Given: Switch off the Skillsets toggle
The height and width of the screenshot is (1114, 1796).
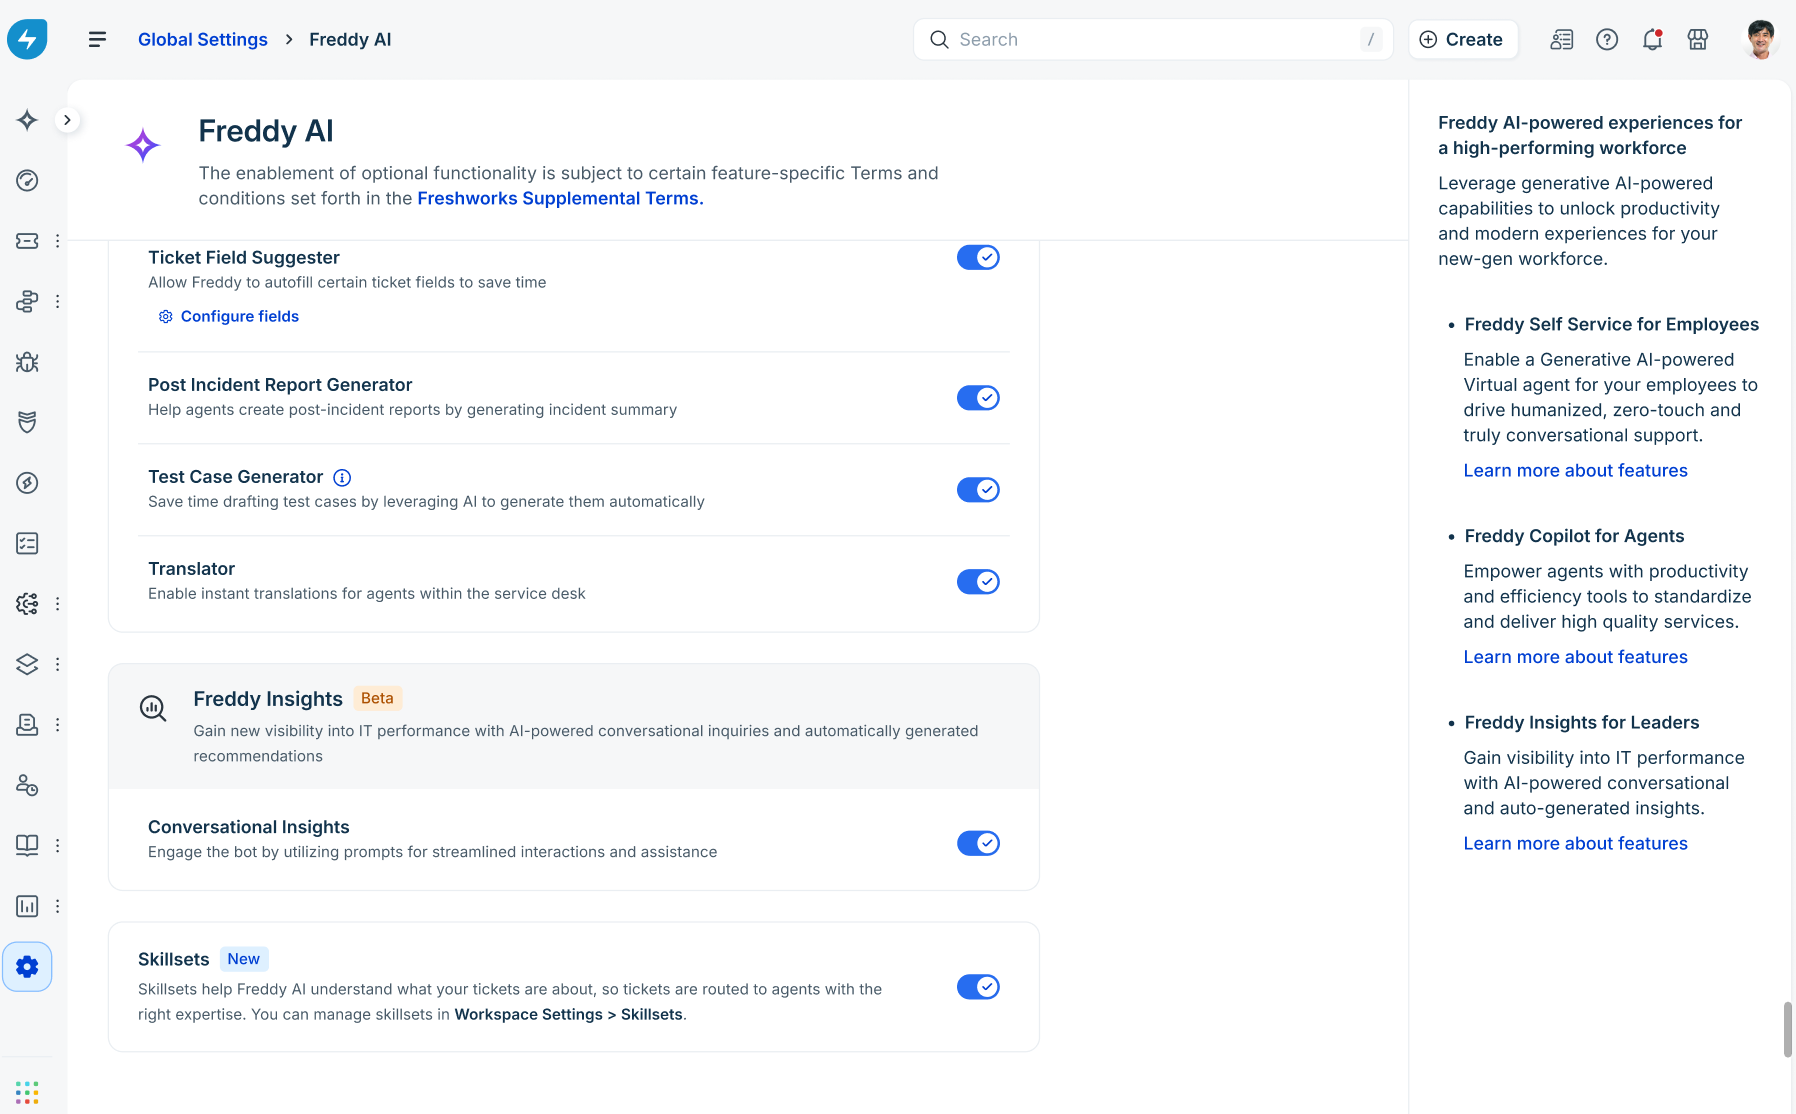Looking at the screenshot, I should 978,987.
